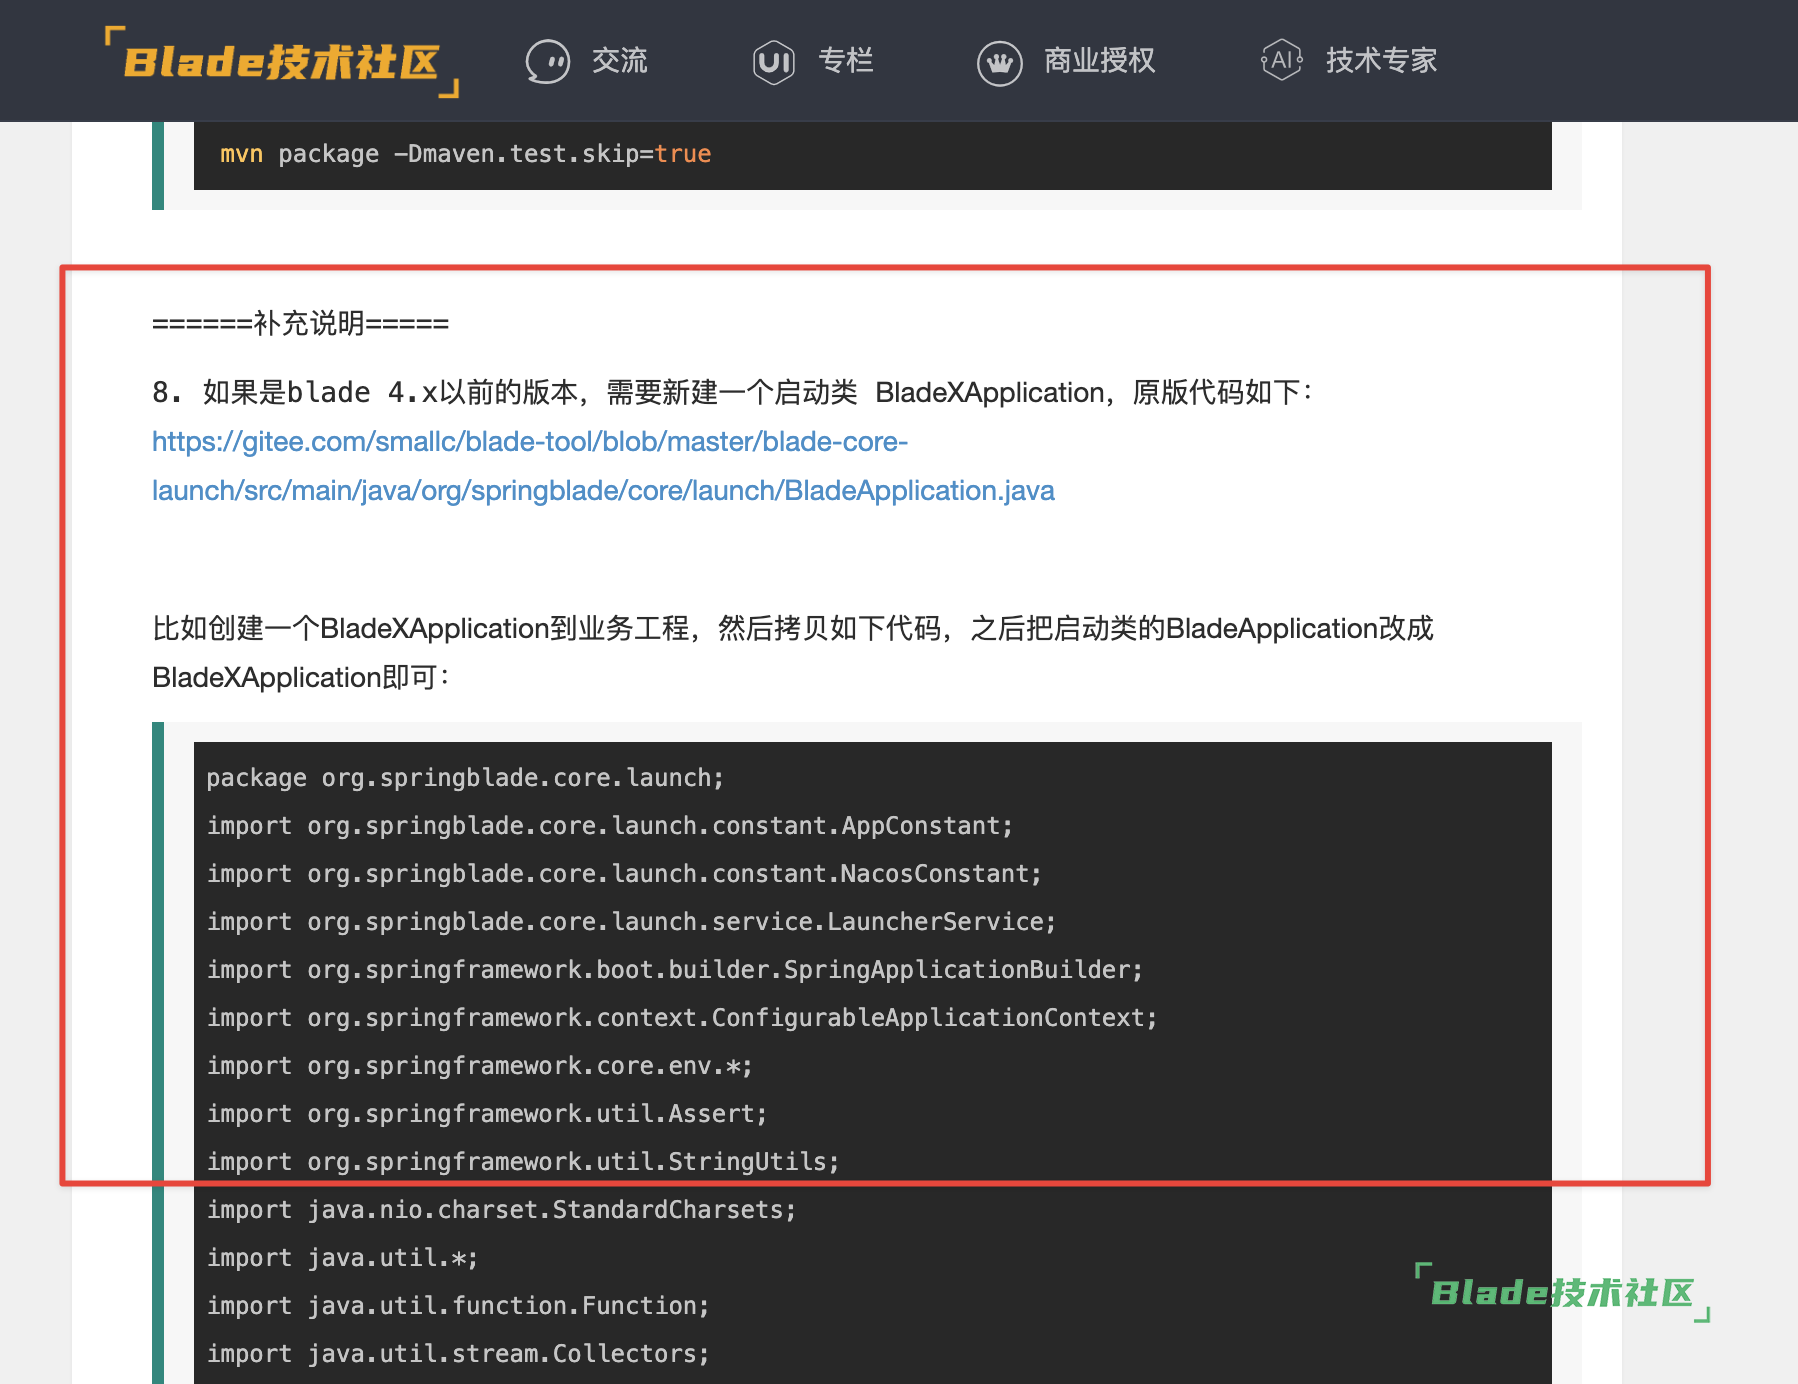The width and height of the screenshot is (1798, 1384).
Task: Click the '======补充说明=====' heading text
Action: coord(300,323)
